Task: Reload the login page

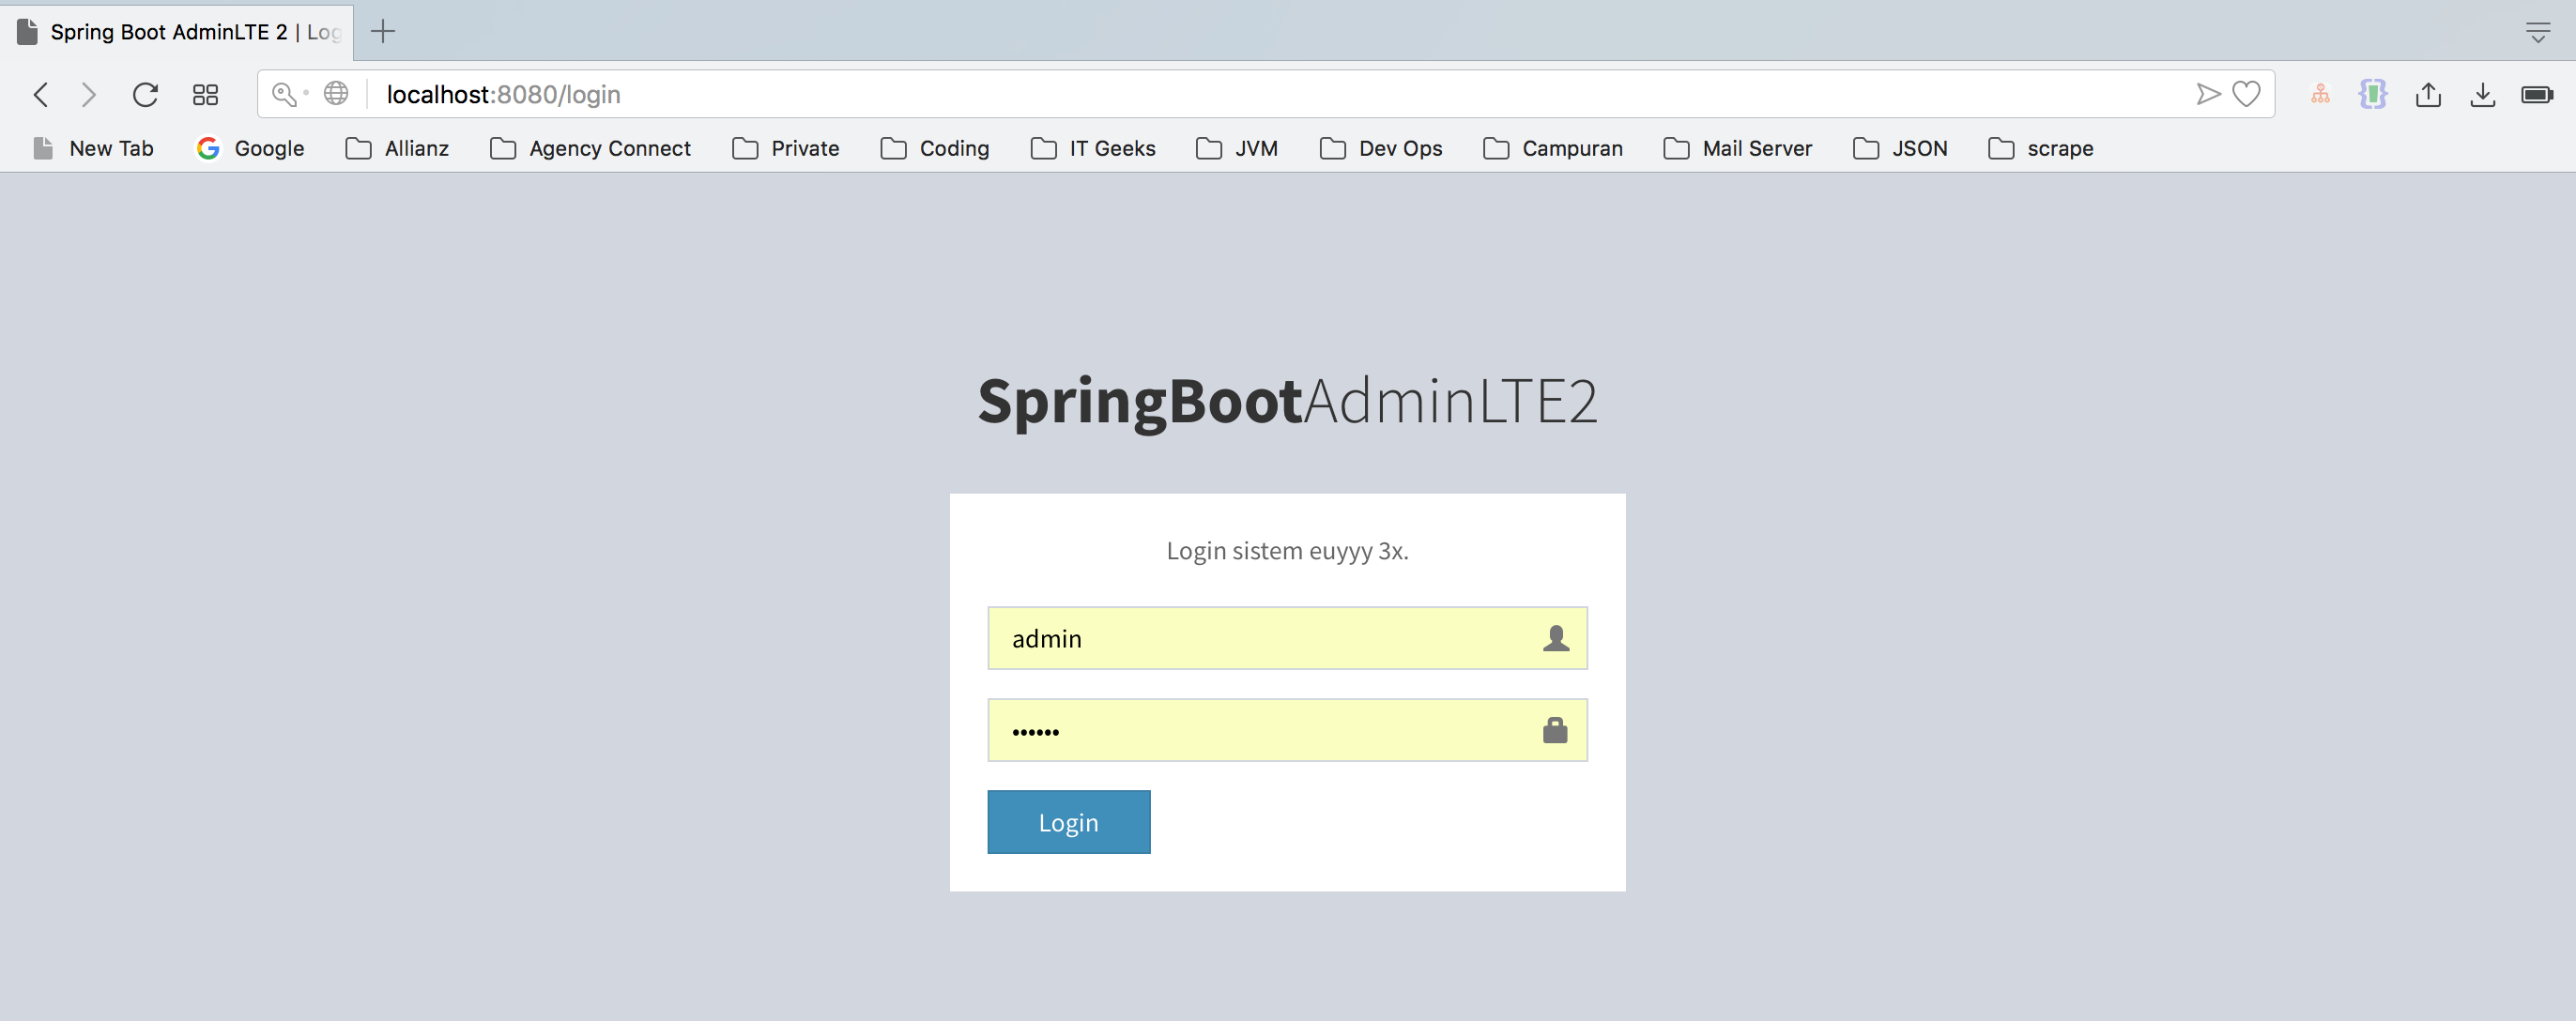Action: pyautogui.click(x=145, y=94)
